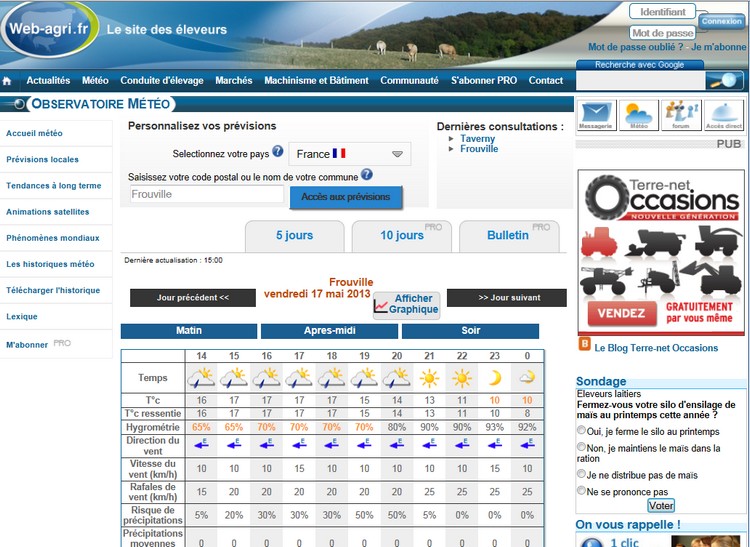The image size is (750, 547).
Task: Click weather icon for hour 17
Action: [299, 377]
